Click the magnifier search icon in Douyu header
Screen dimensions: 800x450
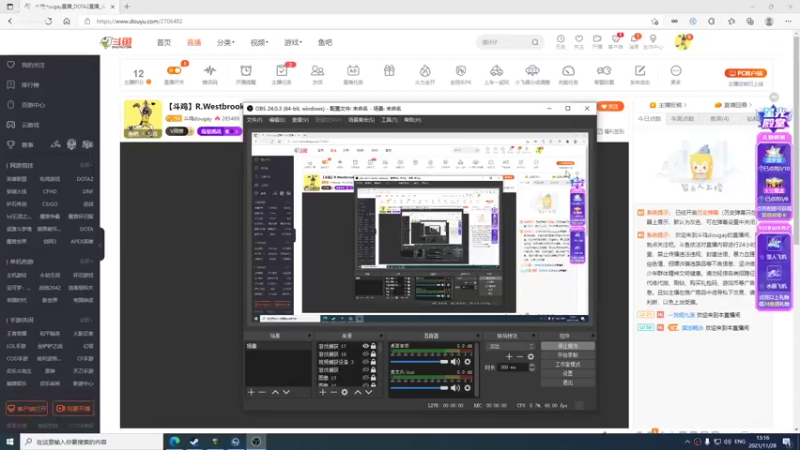point(535,42)
